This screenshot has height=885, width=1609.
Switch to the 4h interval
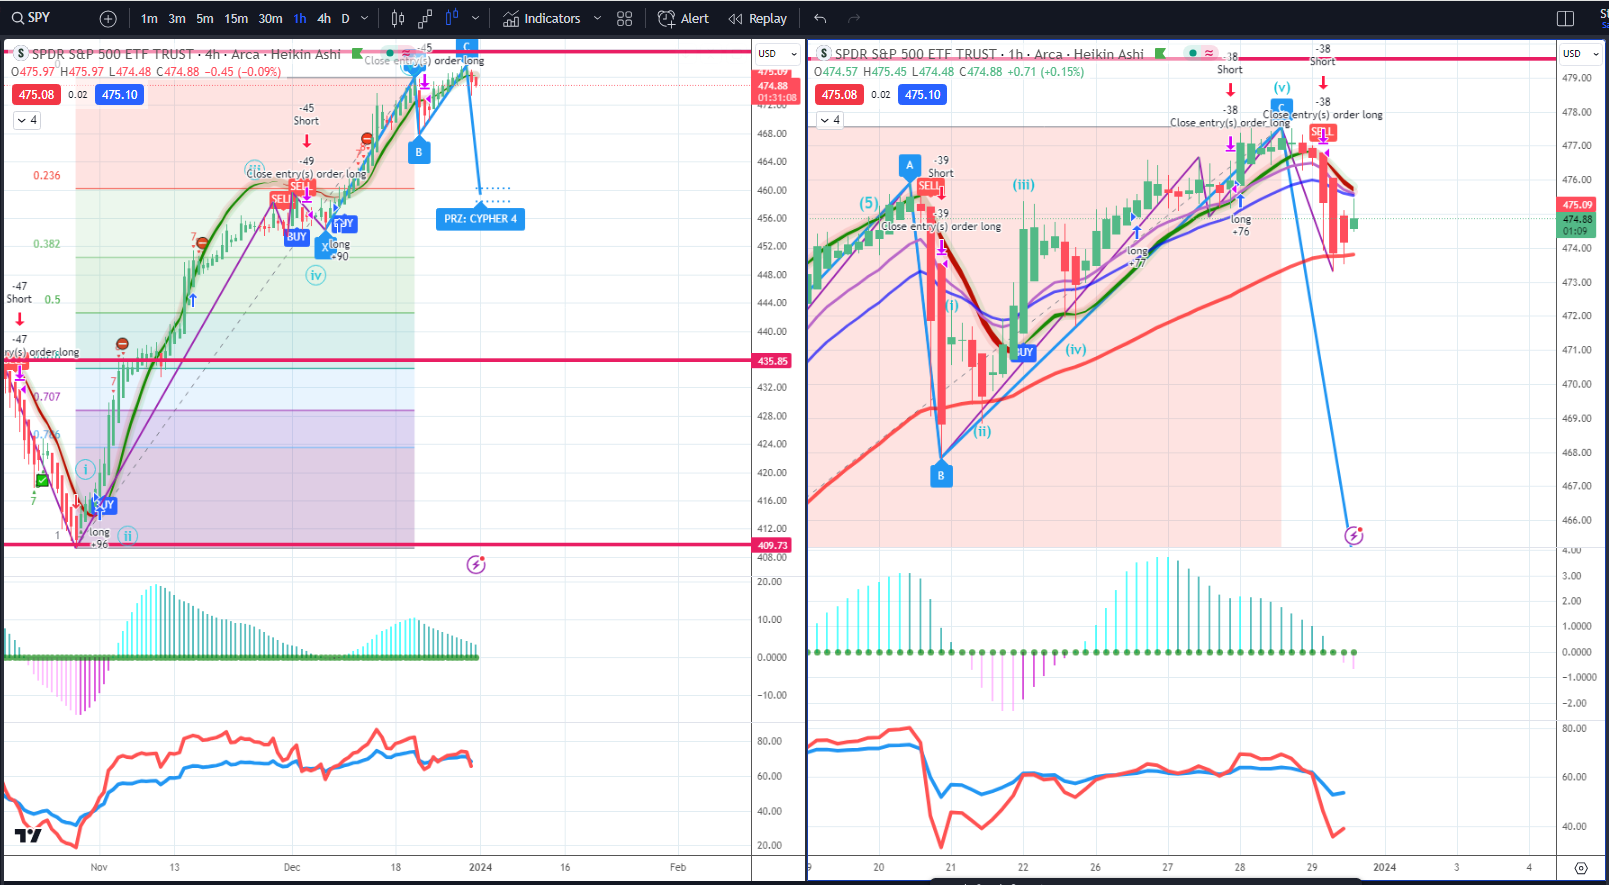point(324,18)
